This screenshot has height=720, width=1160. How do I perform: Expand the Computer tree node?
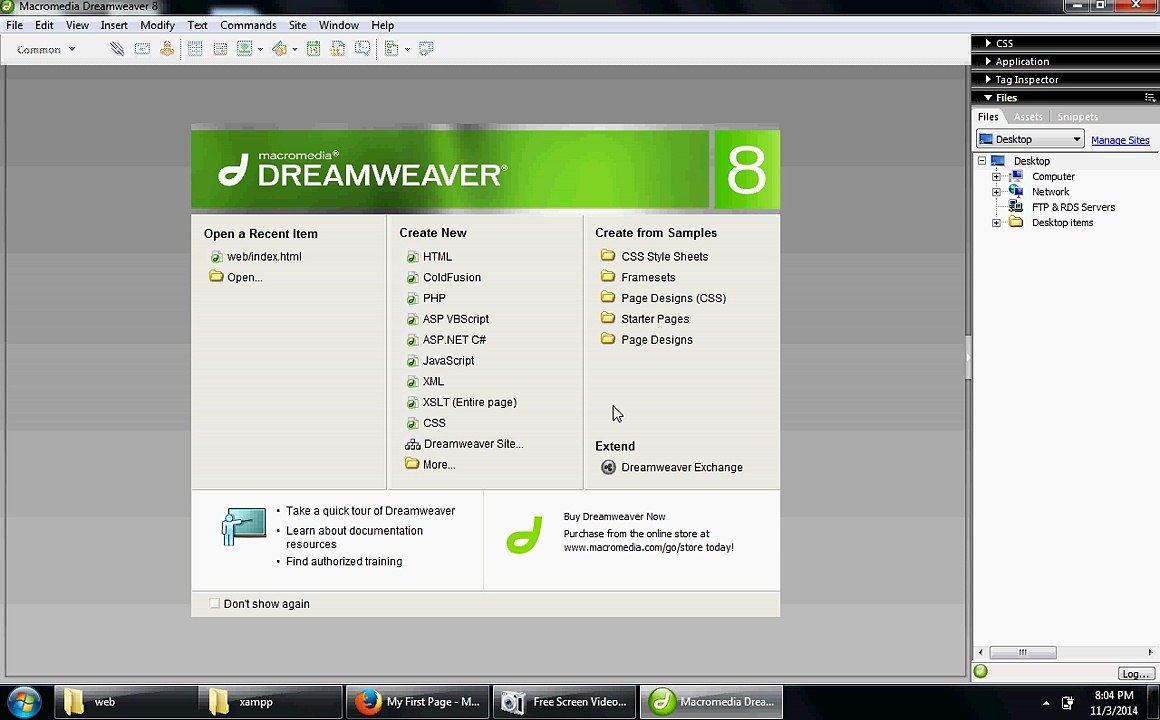click(x=997, y=177)
